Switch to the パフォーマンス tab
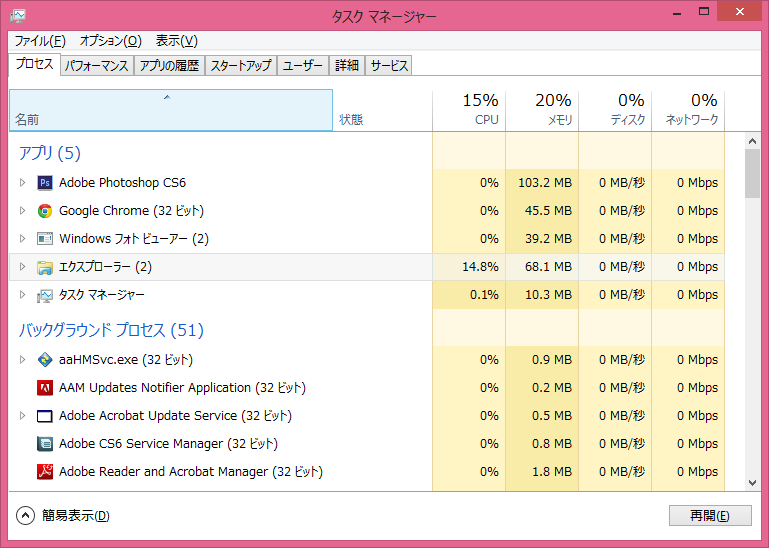Viewport: 769px width, 548px height. click(x=97, y=66)
